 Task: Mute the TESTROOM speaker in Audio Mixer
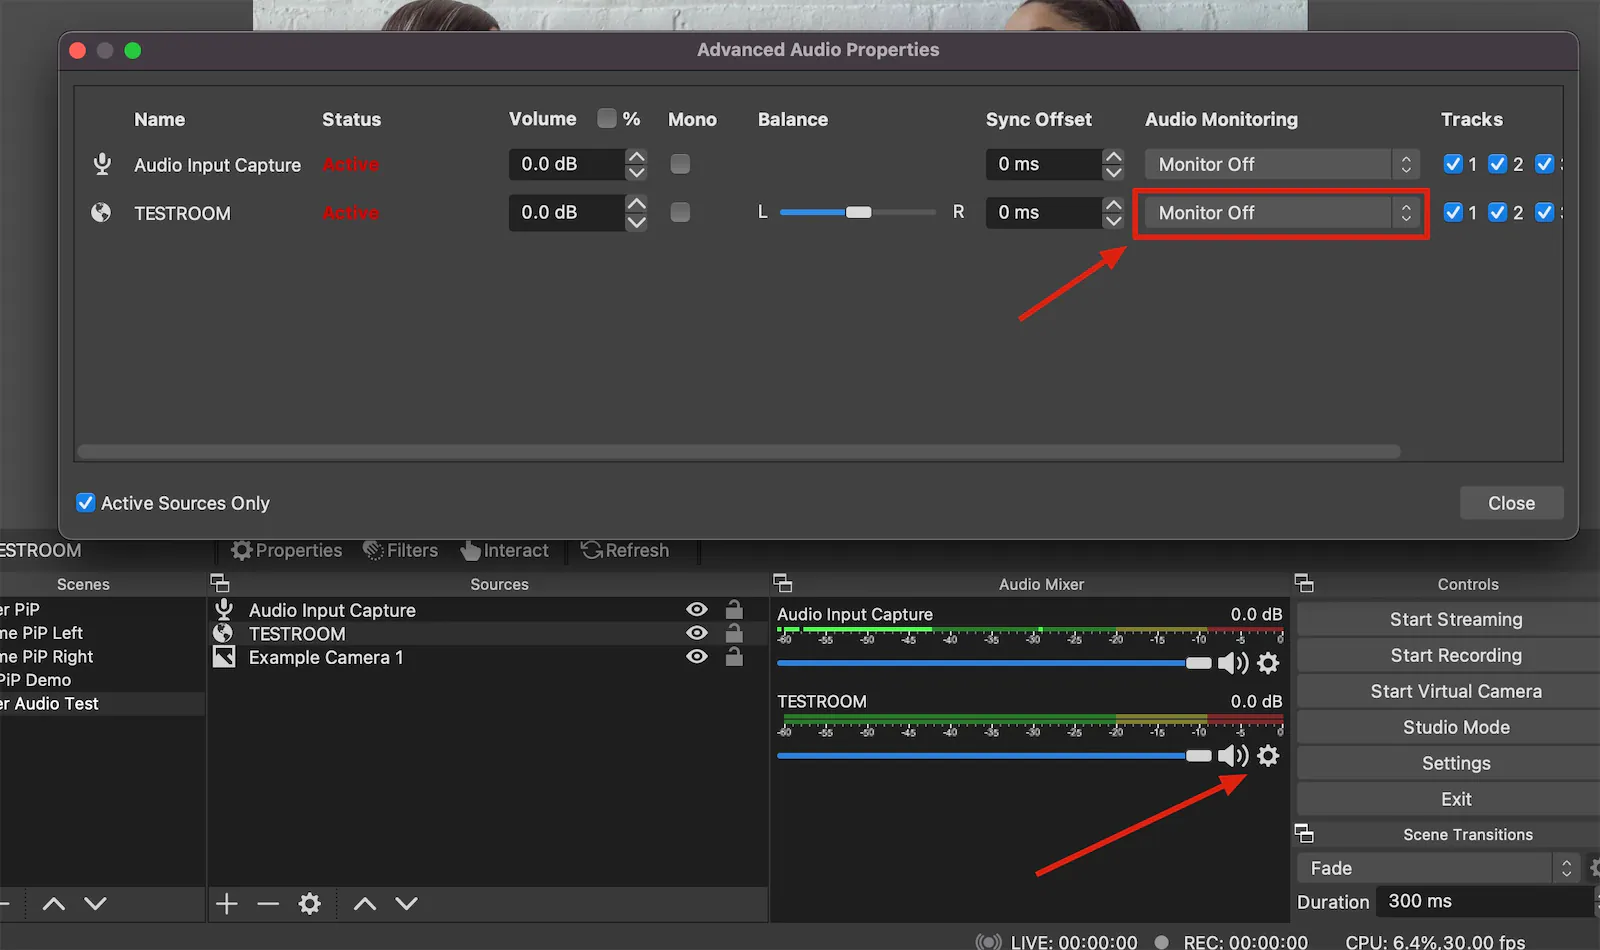pos(1232,756)
